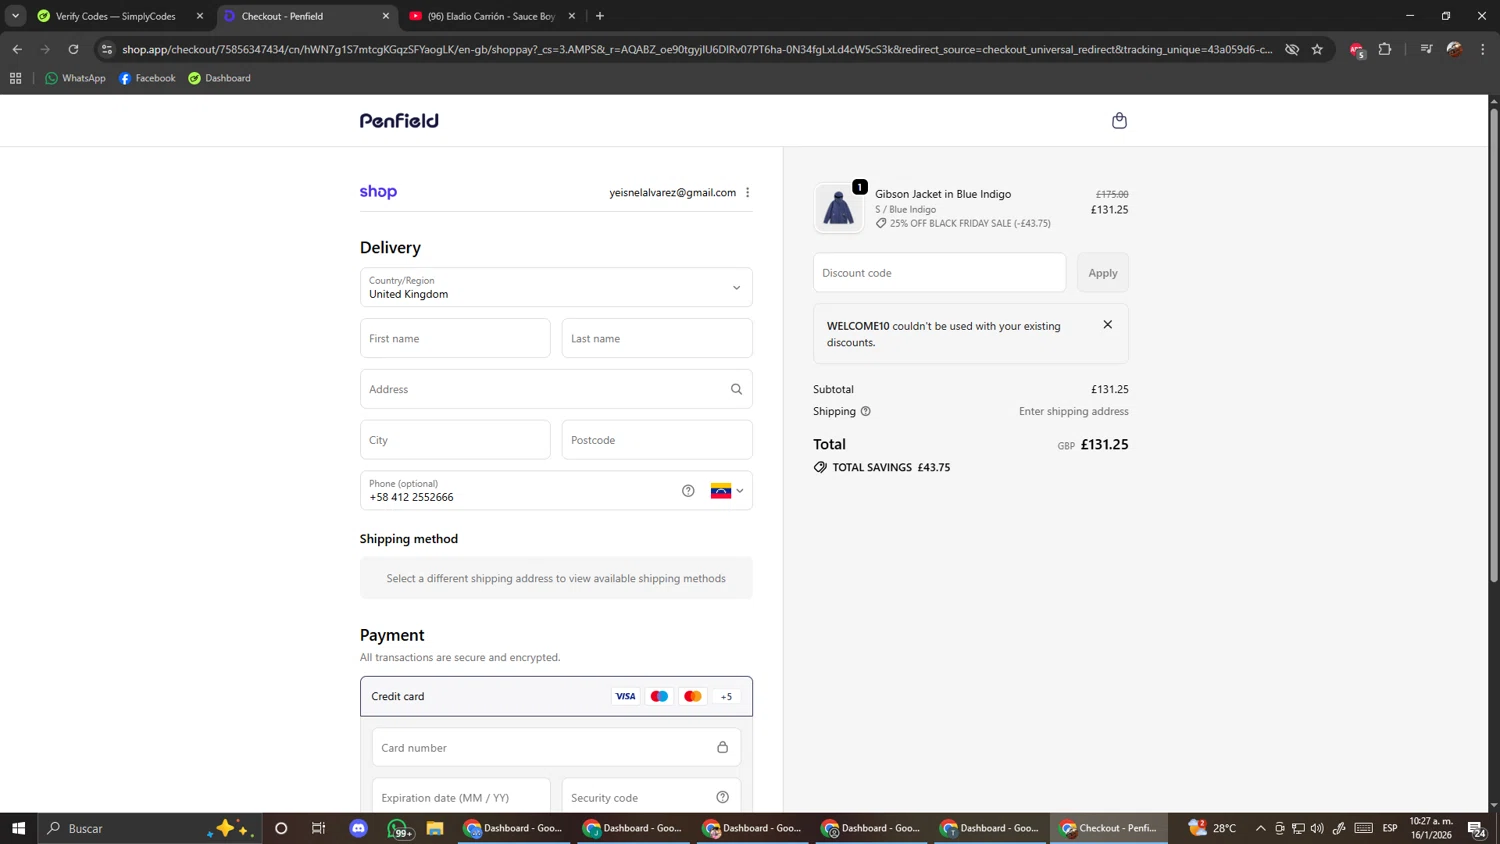Click the 28°C weather widget

click(x=1212, y=828)
